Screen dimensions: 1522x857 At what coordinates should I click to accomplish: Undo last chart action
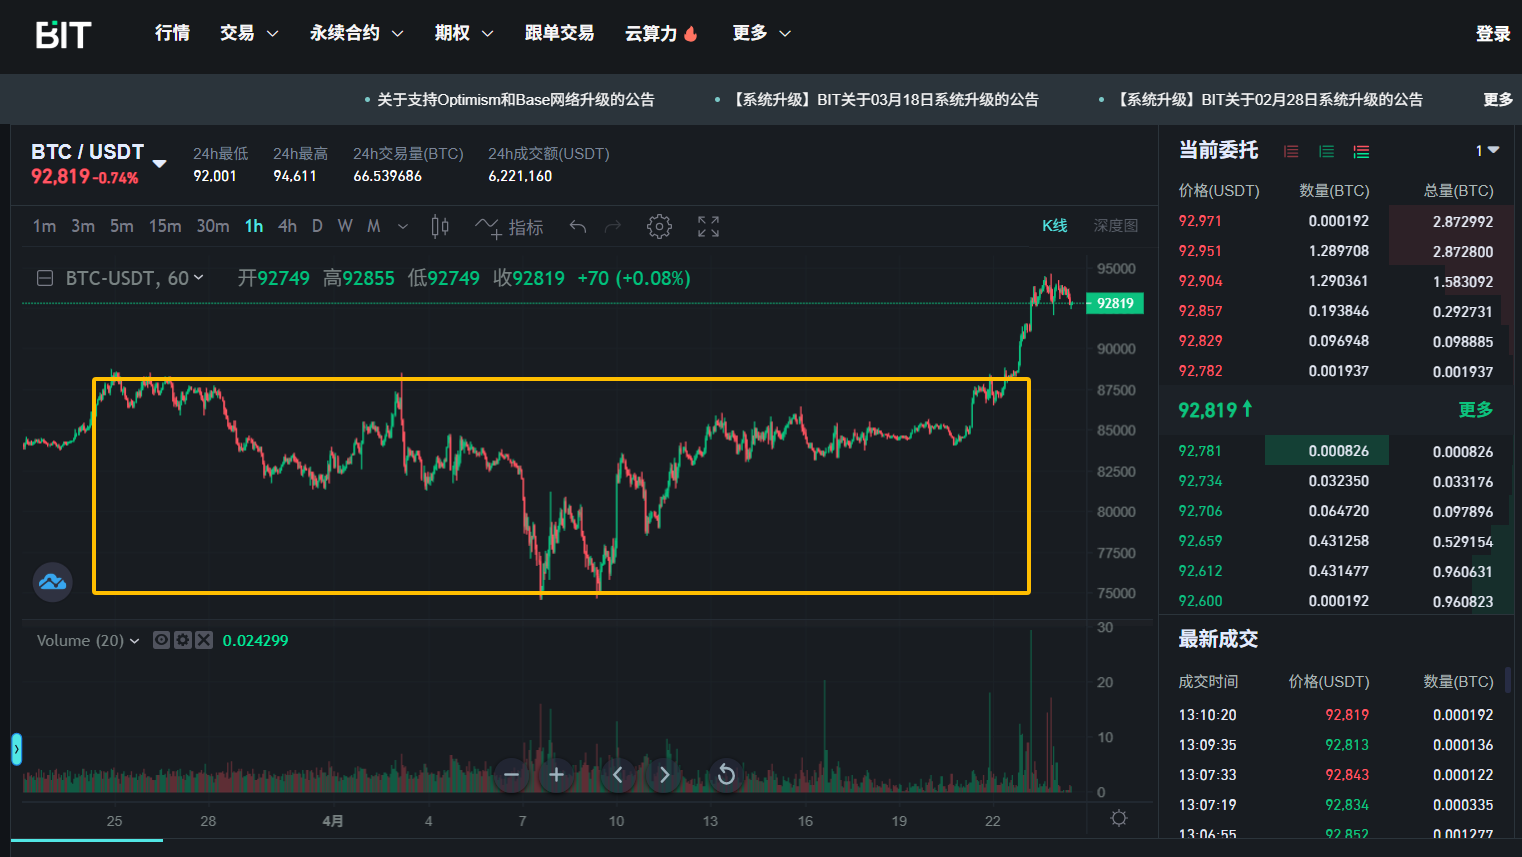click(577, 227)
